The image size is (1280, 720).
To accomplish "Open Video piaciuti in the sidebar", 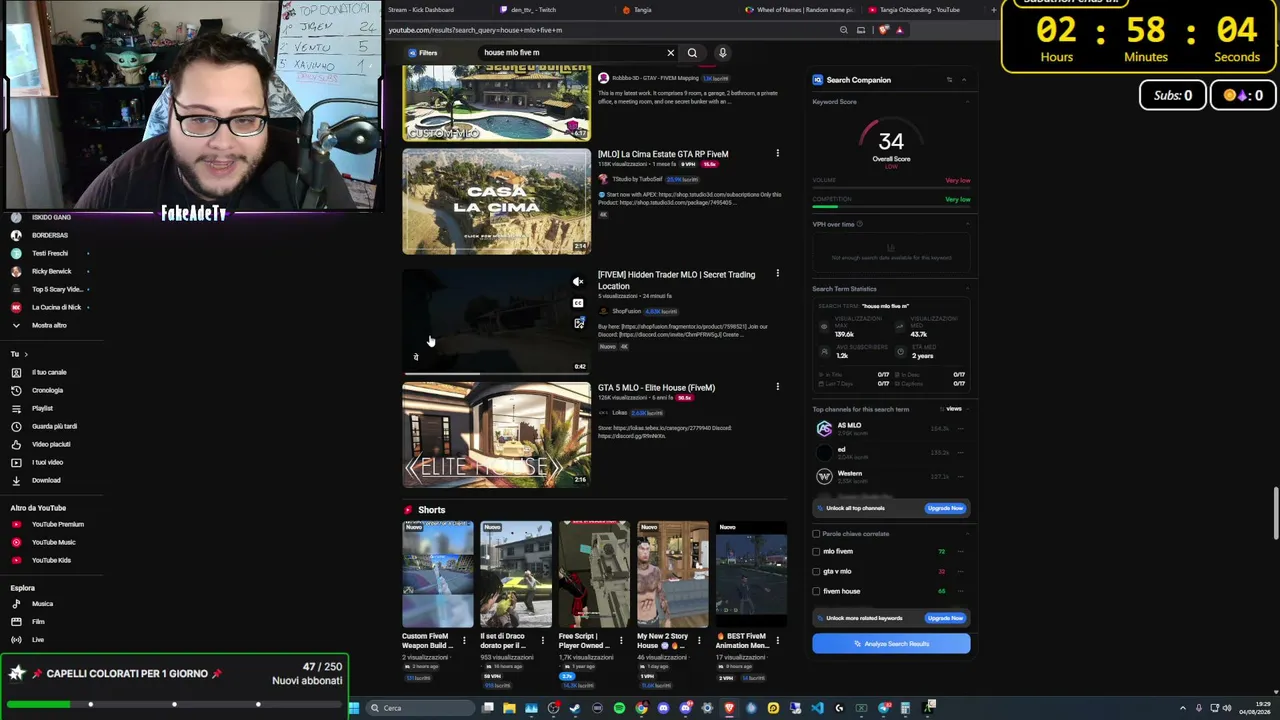I will pyautogui.click(x=51, y=444).
